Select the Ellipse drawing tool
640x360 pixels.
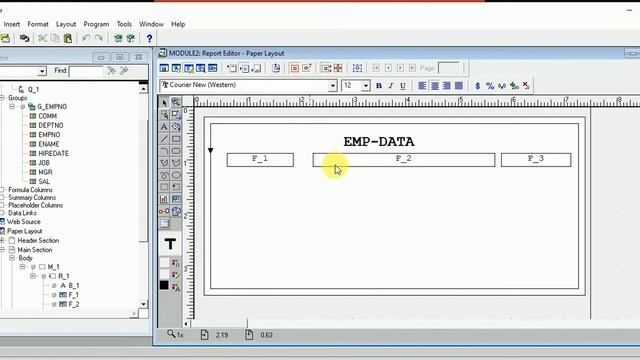click(x=176, y=175)
